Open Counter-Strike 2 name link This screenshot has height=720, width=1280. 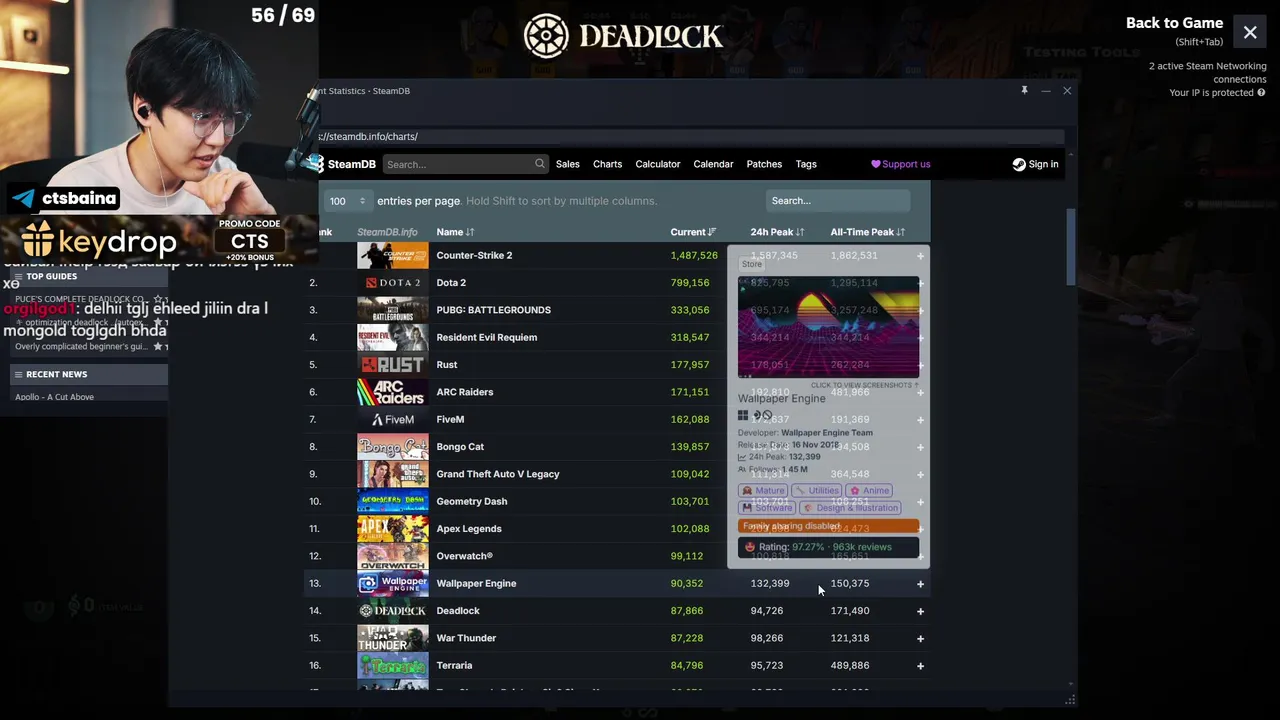pos(474,255)
